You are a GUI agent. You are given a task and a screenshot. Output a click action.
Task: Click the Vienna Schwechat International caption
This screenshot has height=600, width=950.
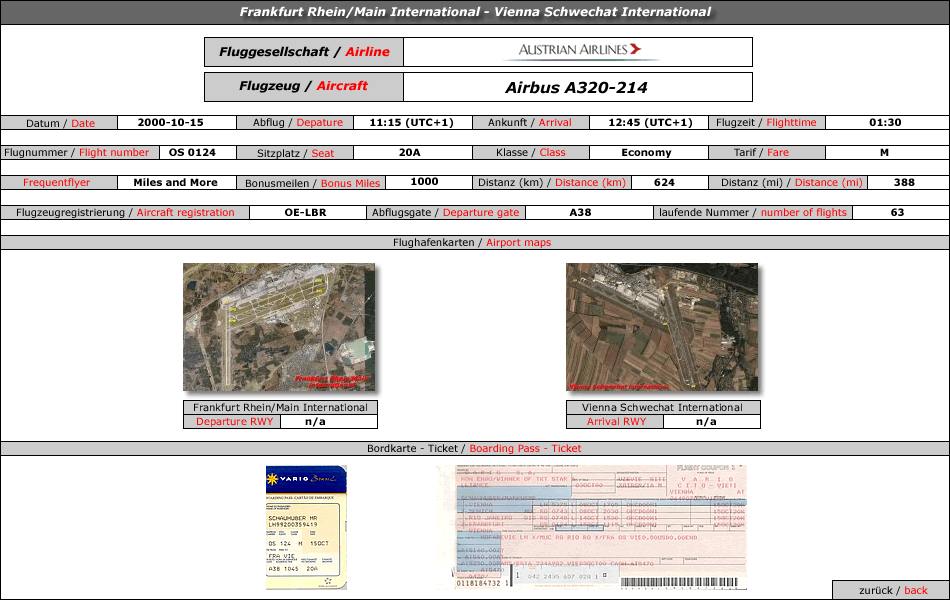663,407
